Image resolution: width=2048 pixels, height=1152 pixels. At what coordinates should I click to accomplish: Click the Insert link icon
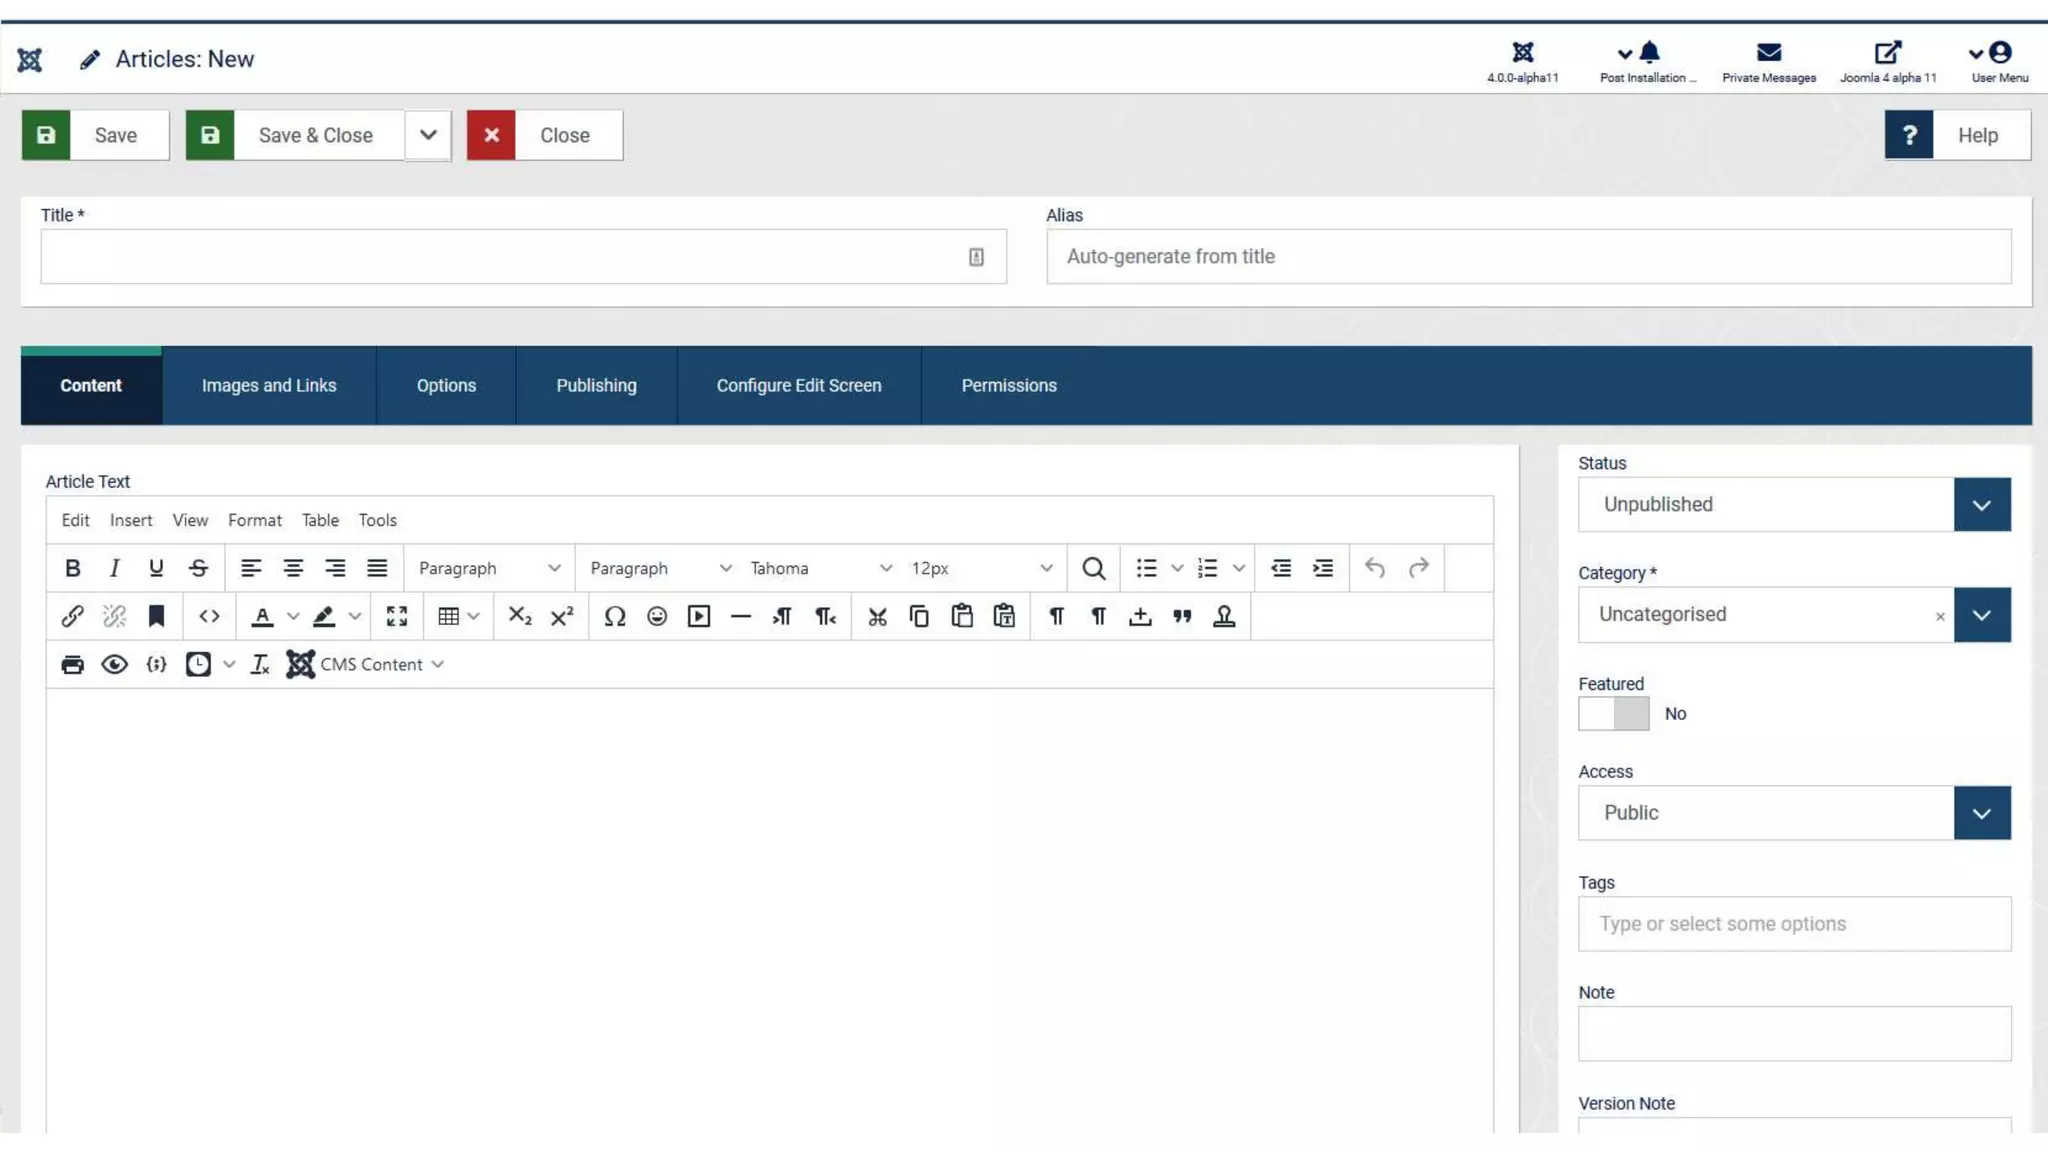coord(72,616)
